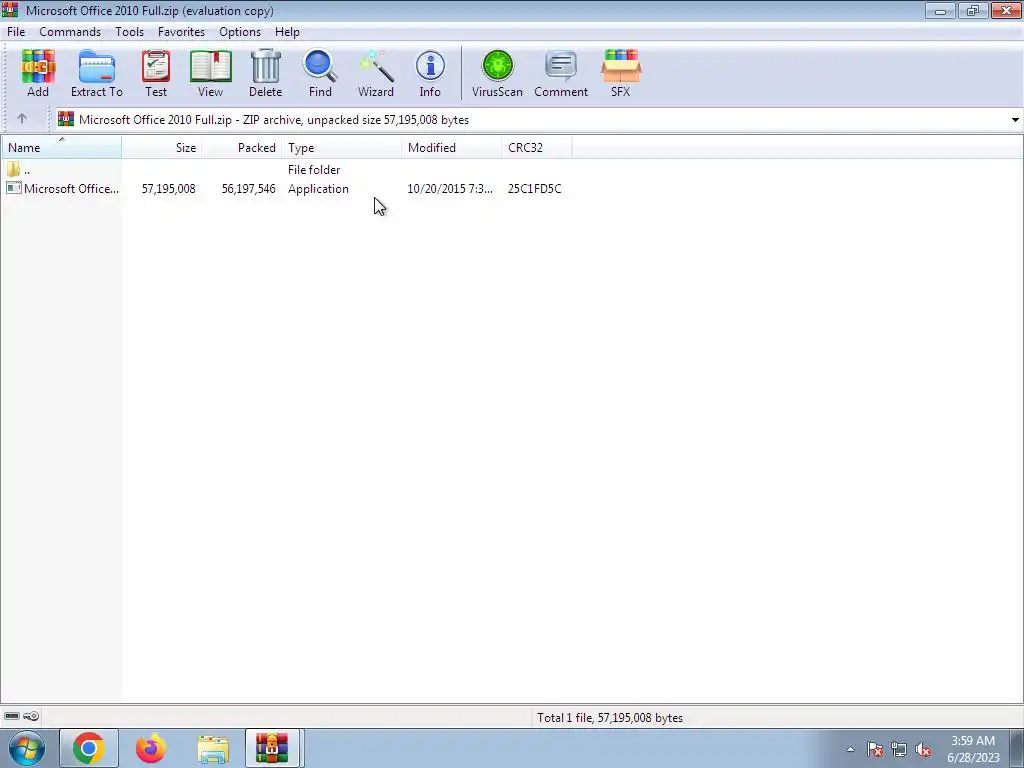
Task: Open Firefox from the taskbar
Action: (151, 749)
